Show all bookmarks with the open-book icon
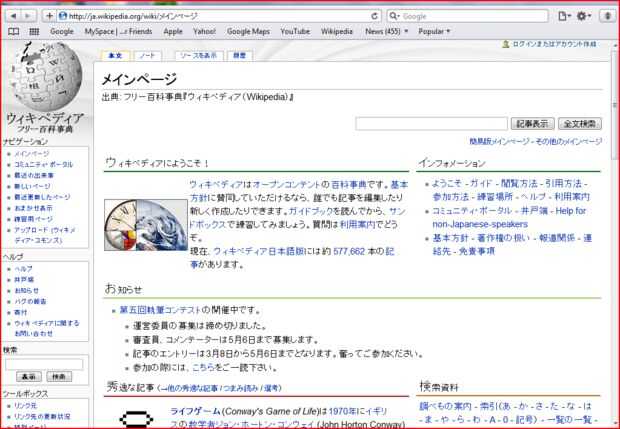 [x=14, y=32]
